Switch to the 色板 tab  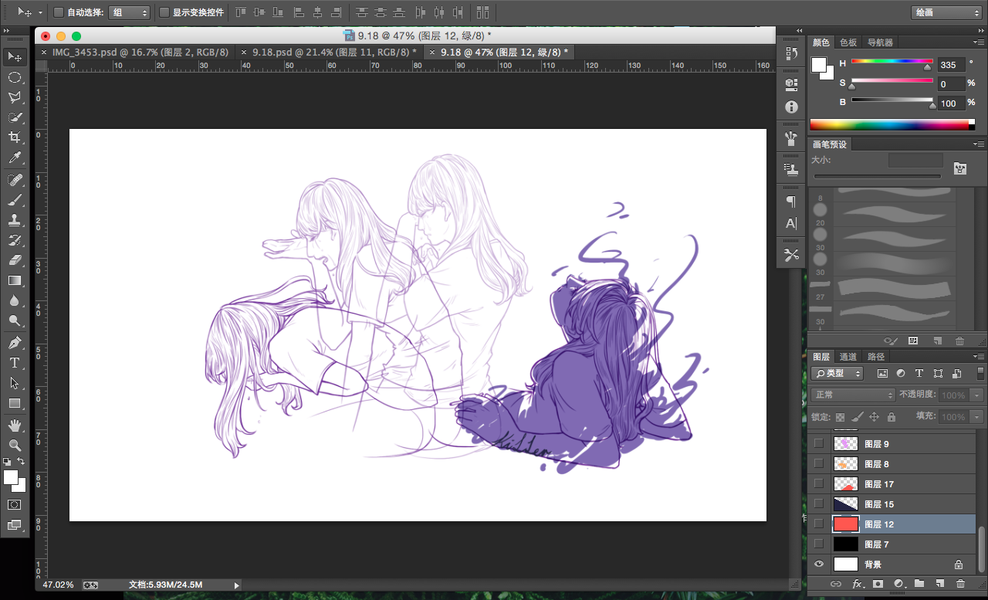[848, 42]
